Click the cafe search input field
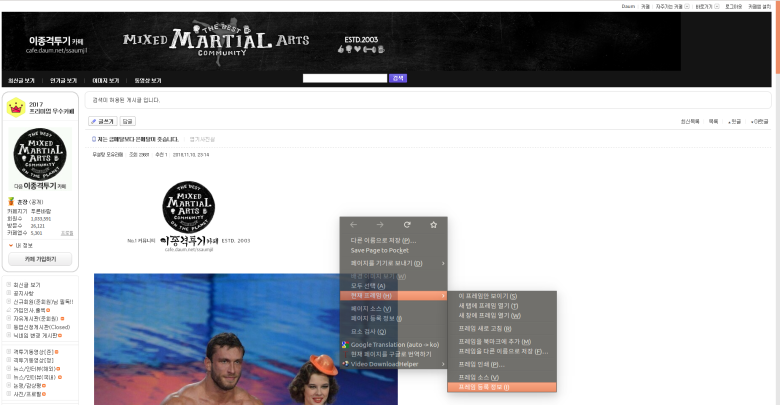This screenshot has height=405, width=780. tap(344, 78)
